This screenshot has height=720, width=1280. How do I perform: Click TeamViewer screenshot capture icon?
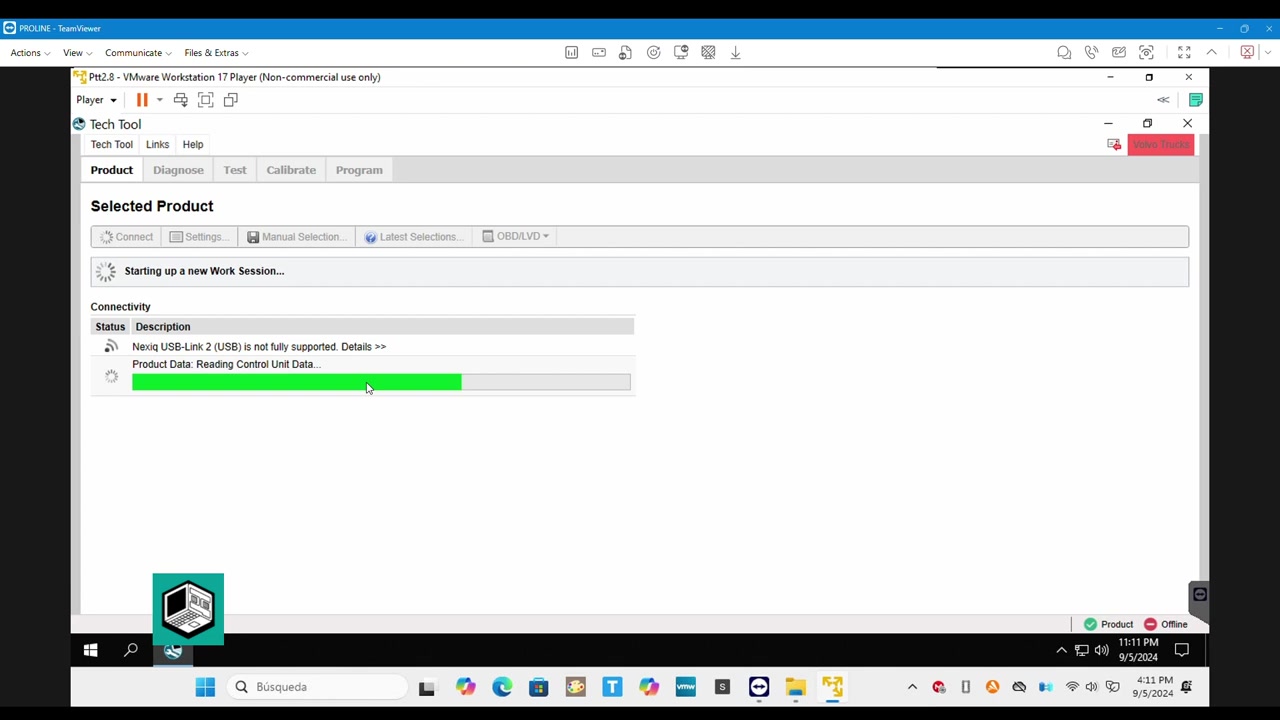click(1146, 53)
